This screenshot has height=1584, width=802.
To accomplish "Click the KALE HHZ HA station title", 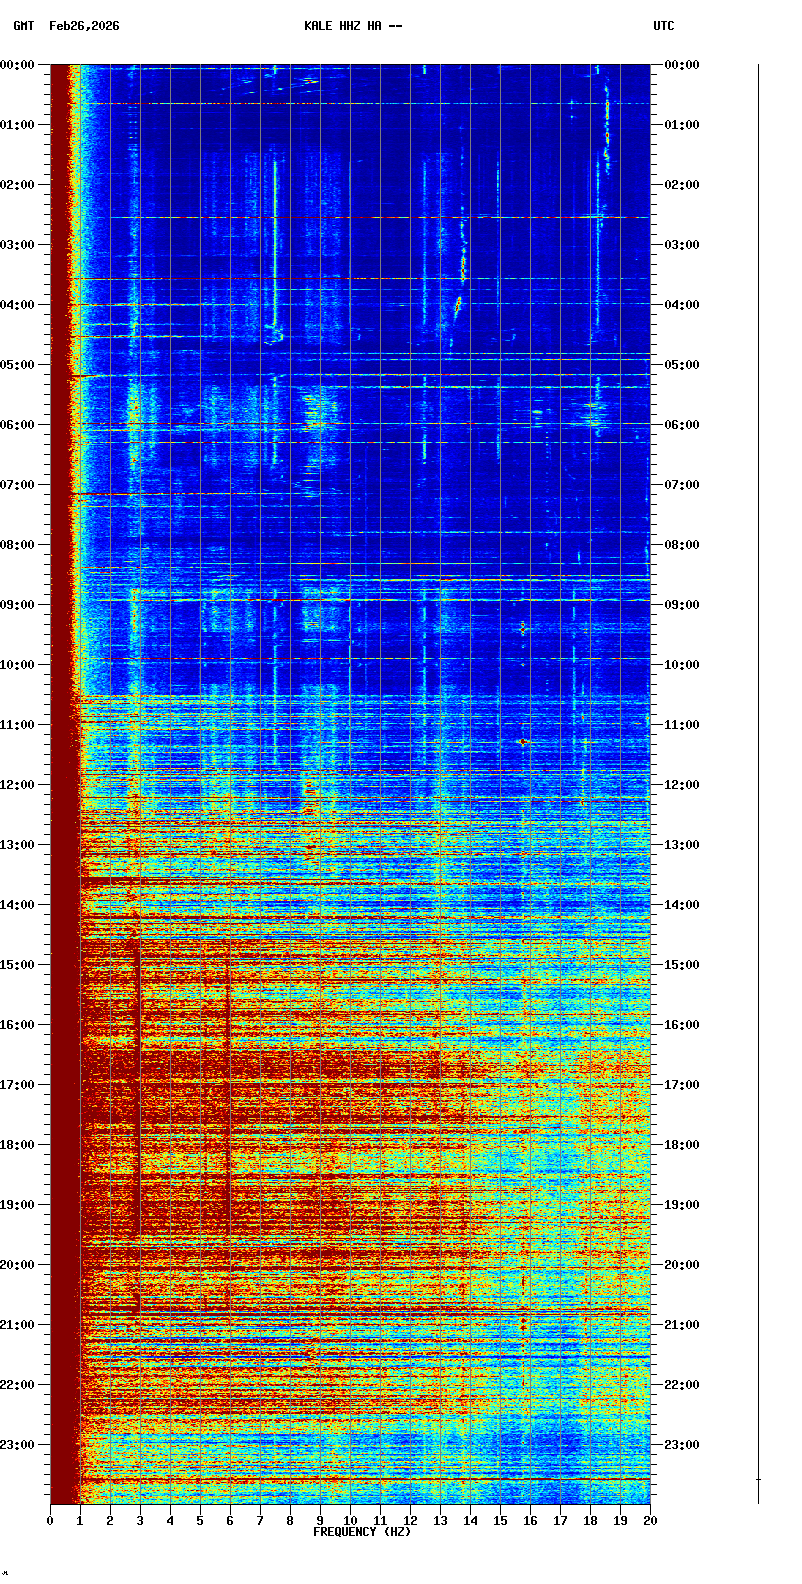I will (x=353, y=26).
